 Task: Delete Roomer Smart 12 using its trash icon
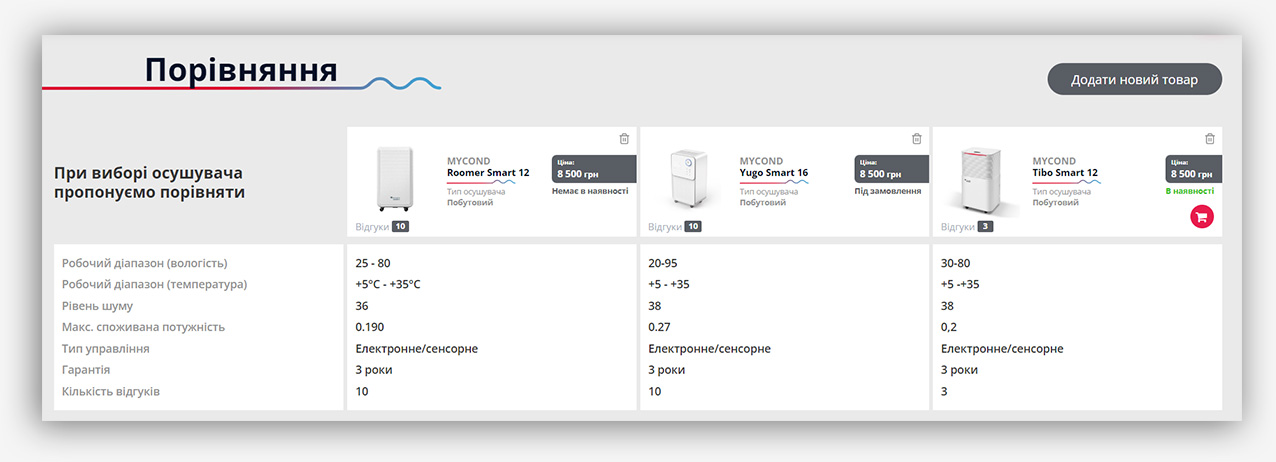[624, 139]
